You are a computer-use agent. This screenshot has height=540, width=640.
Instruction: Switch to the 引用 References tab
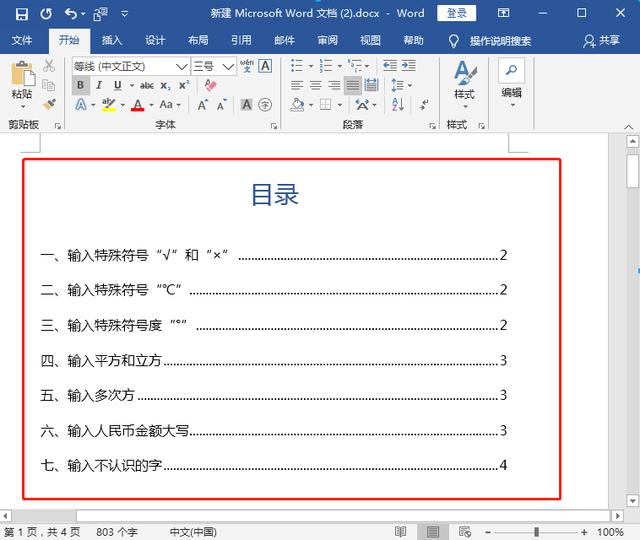[241, 40]
